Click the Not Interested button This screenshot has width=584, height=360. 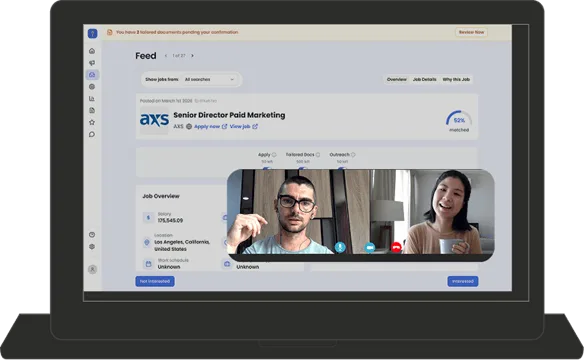click(155, 281)
